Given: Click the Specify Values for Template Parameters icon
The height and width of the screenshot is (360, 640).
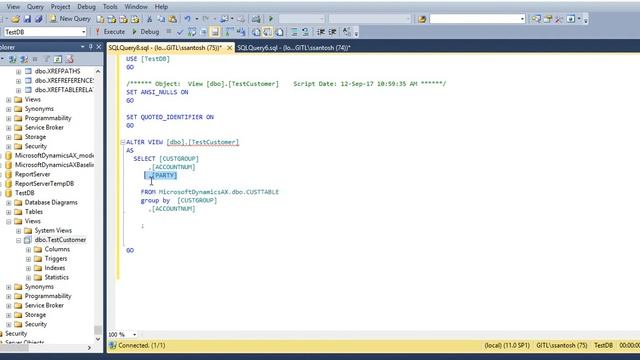Looking at the screenshot, I should (347, 32).
